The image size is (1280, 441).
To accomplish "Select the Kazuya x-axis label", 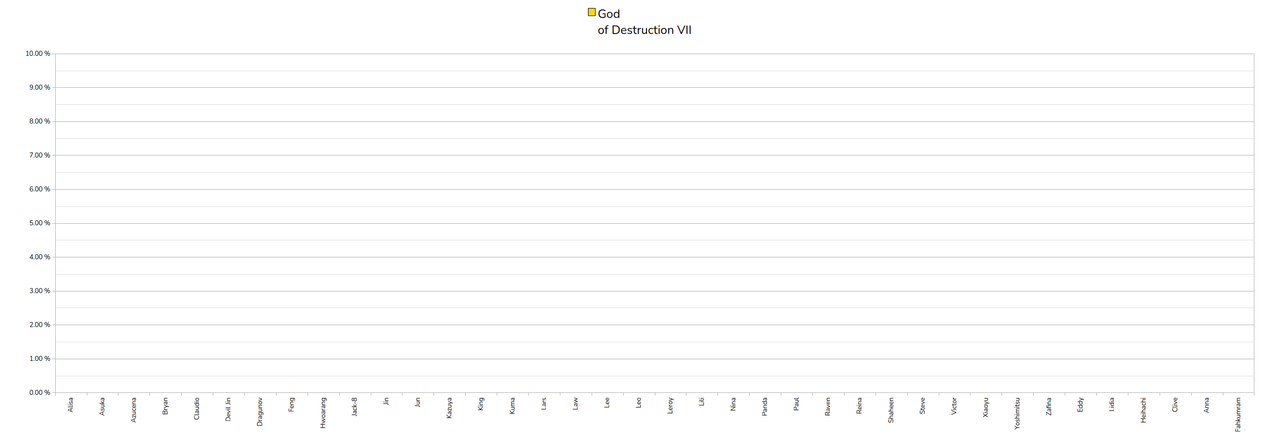I will tap(449, 408).
